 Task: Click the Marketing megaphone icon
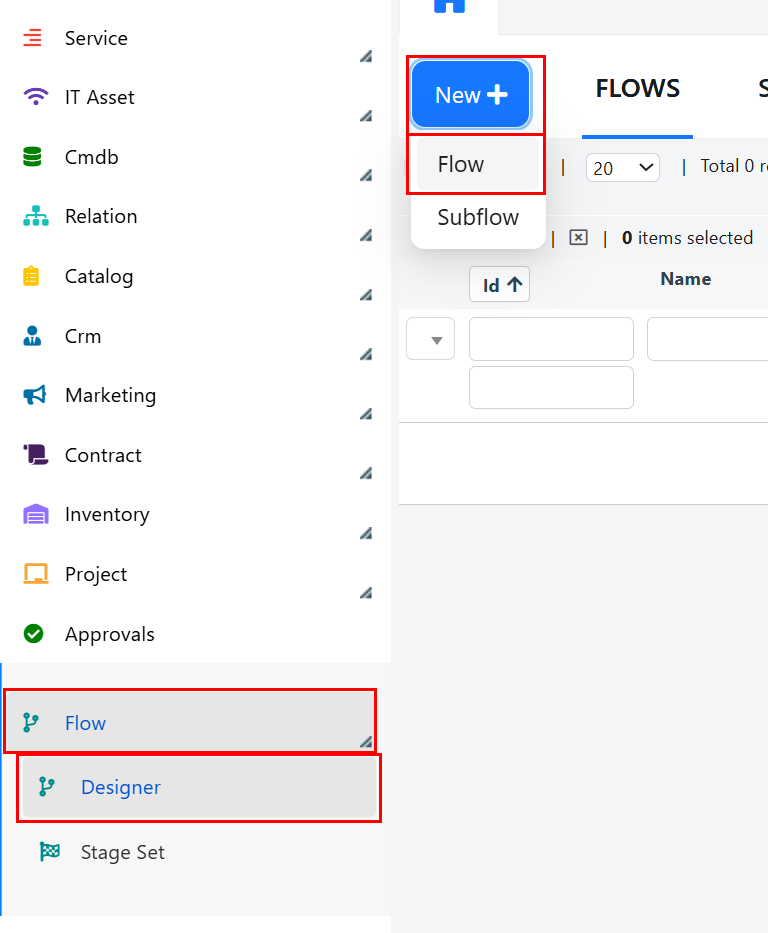coord(35,395)
